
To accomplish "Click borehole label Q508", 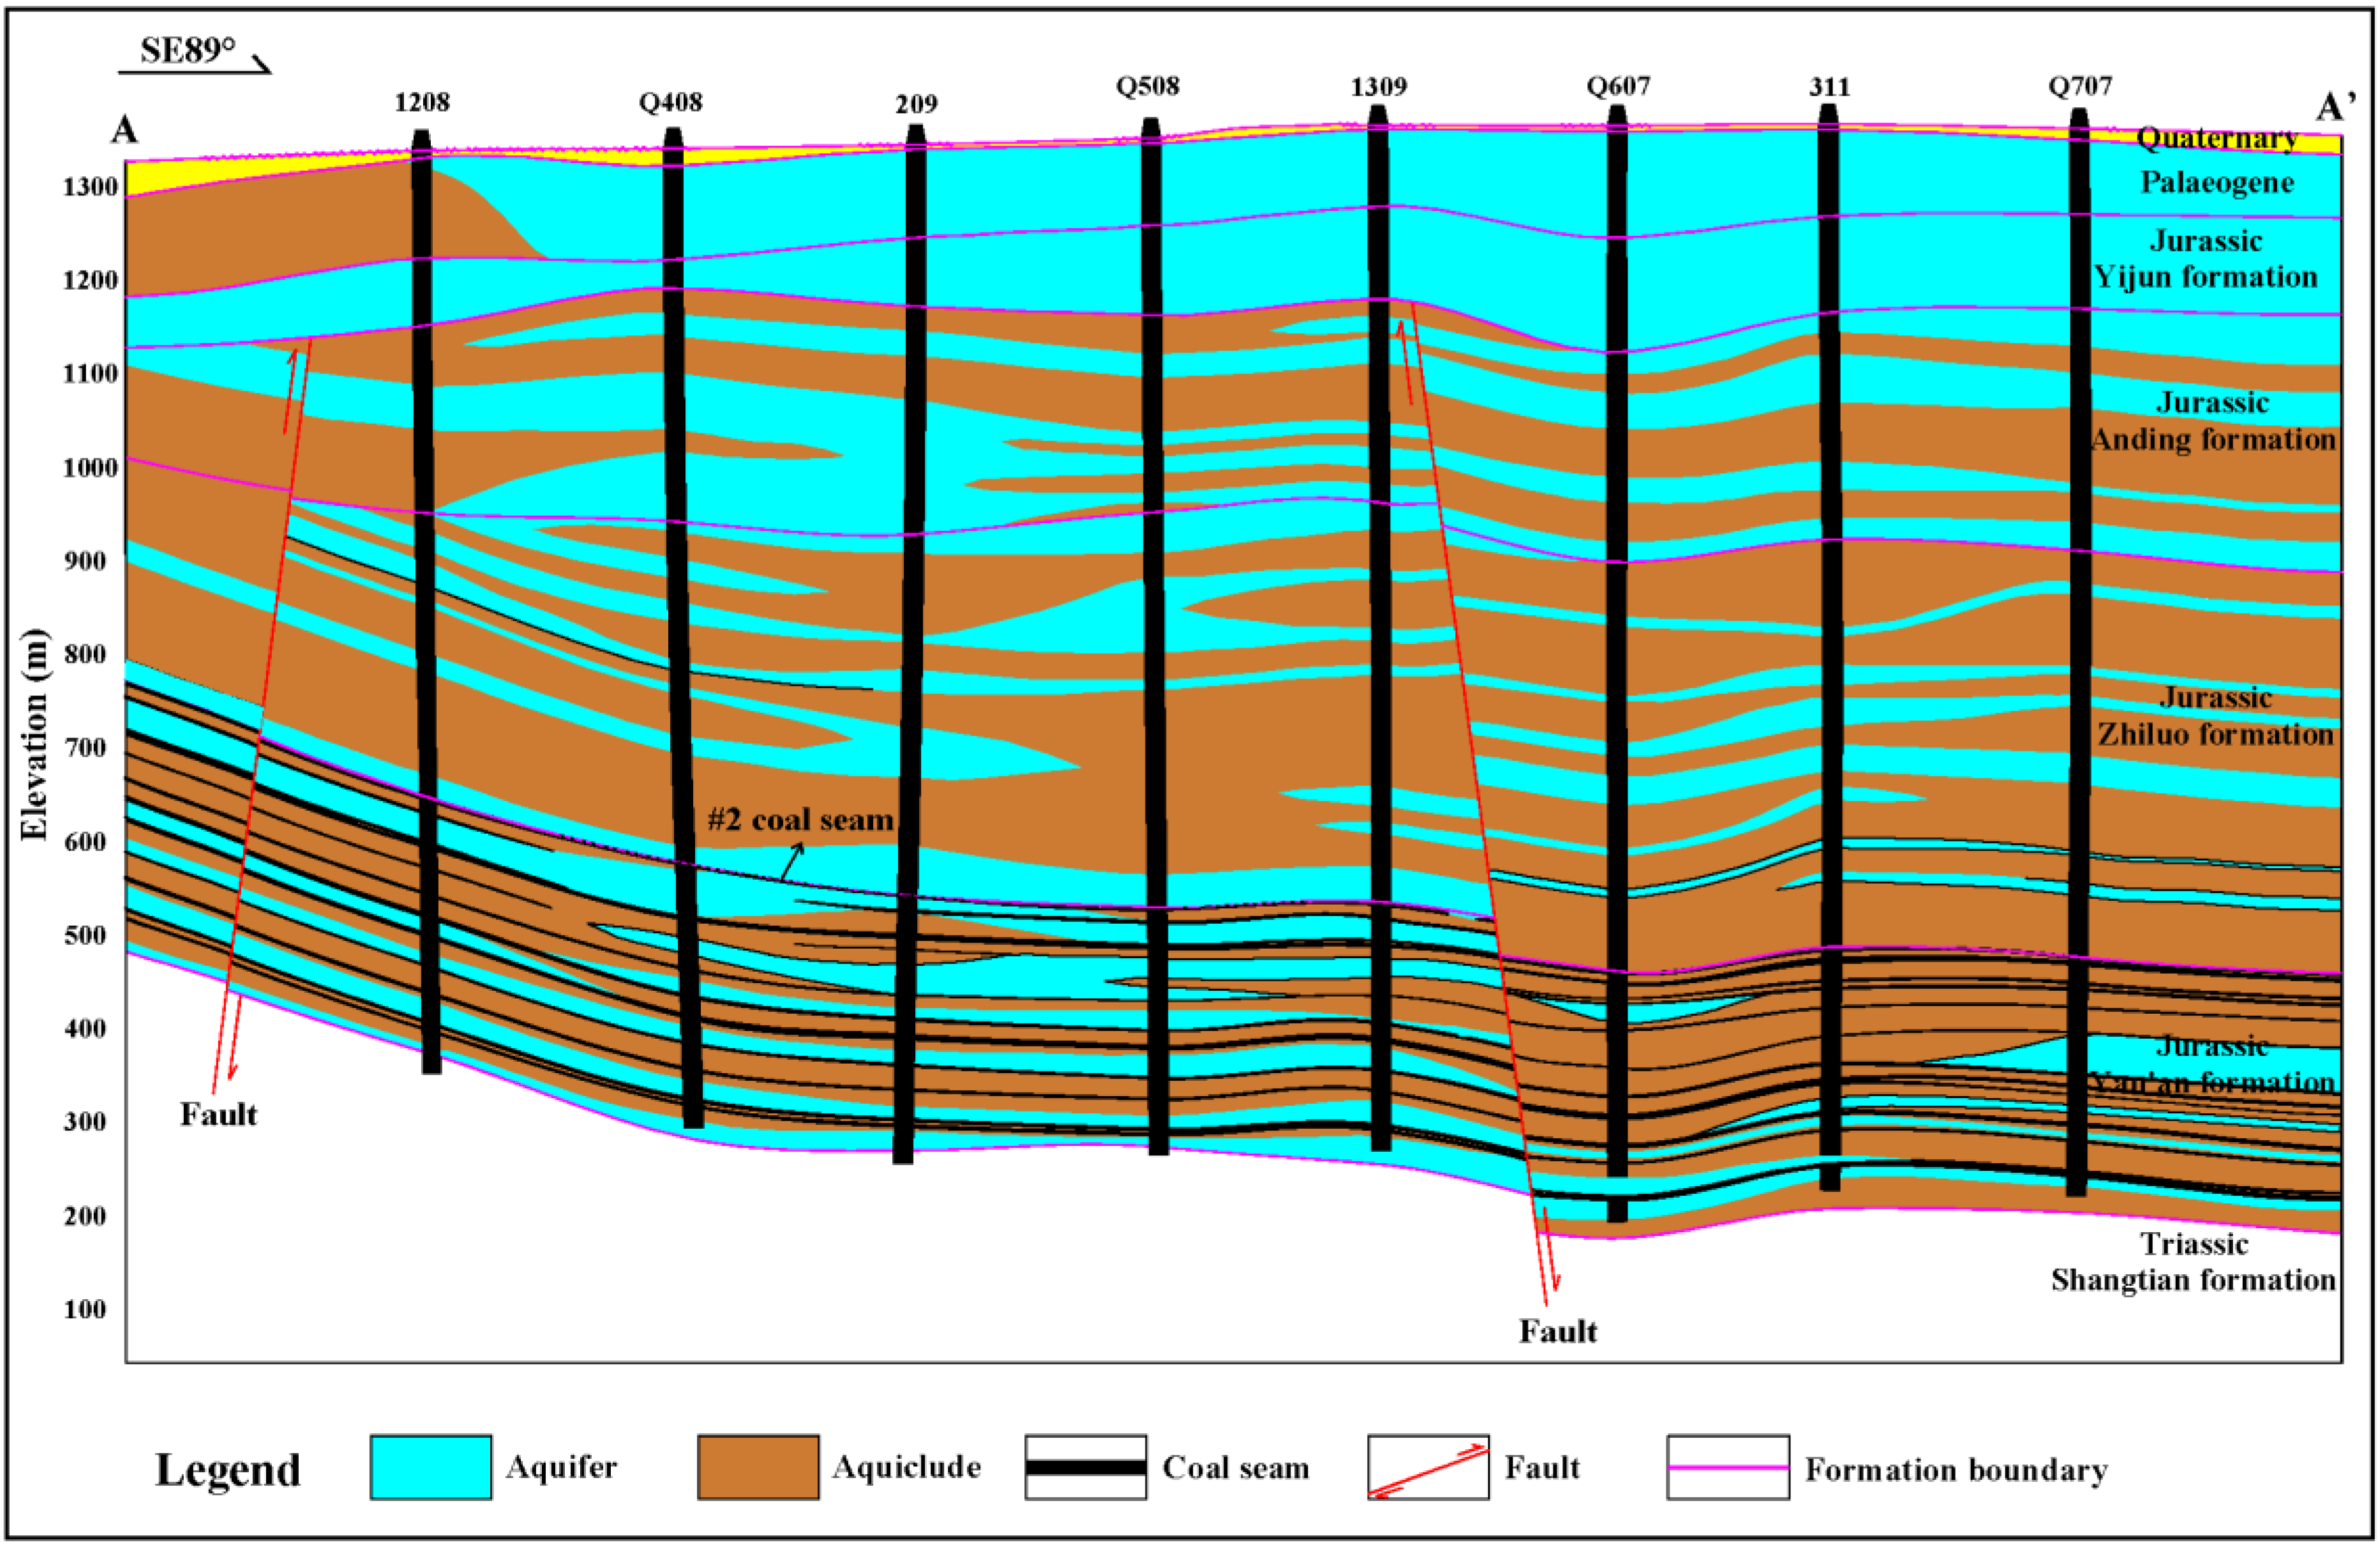I will [1148, 86].
